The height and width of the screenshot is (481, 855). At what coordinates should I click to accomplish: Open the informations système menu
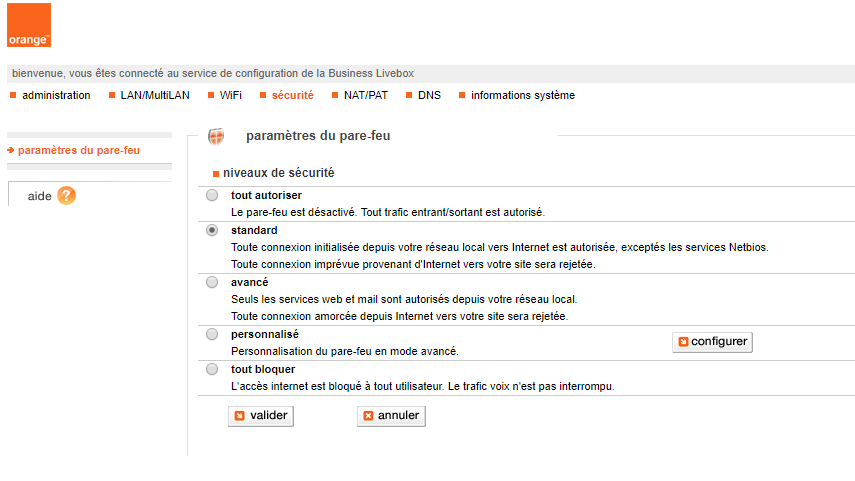[522, 96]
